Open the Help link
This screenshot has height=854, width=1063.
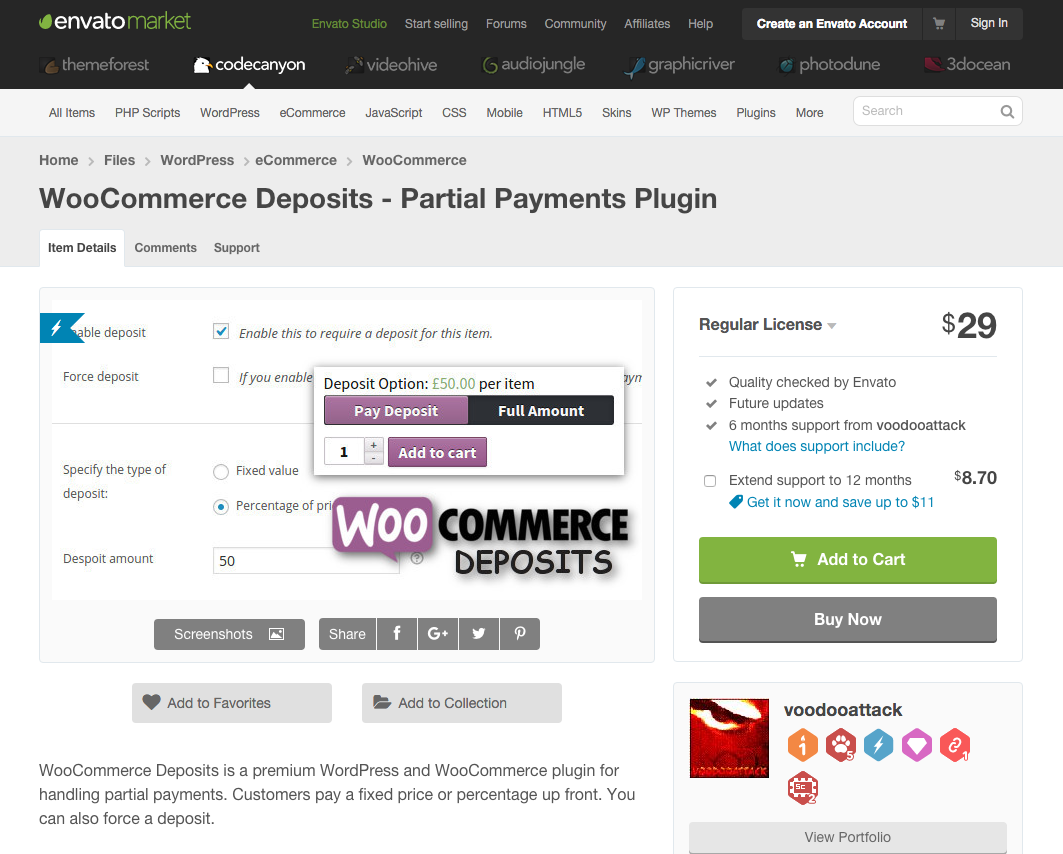pyautogui.click(x=700, y=24)
